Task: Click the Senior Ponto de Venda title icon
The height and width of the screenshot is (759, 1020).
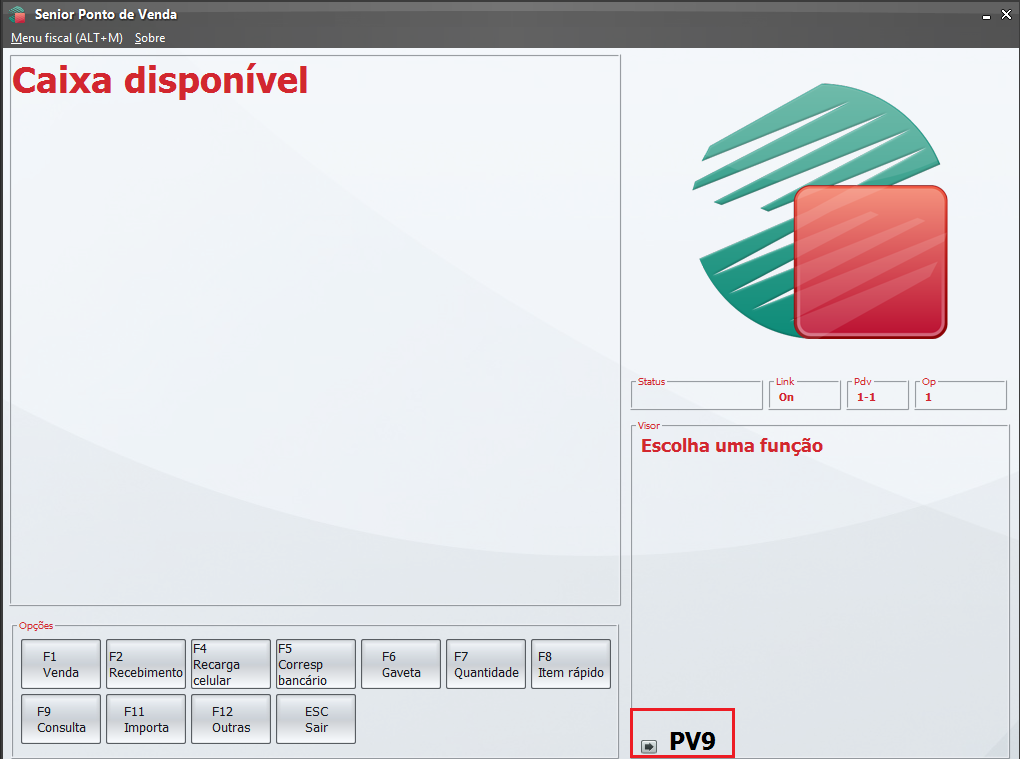Action: [x=17, y=14]
